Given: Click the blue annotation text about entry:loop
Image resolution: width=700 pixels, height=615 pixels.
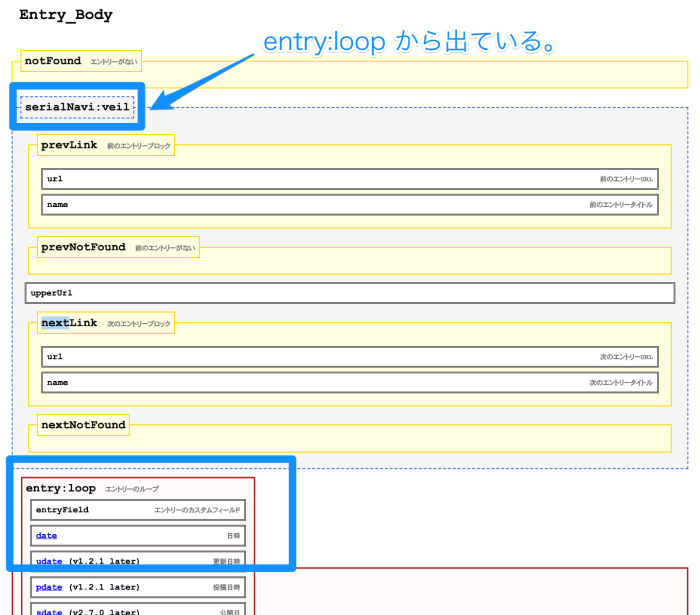Looking at the screenshot, I should 409,42.
